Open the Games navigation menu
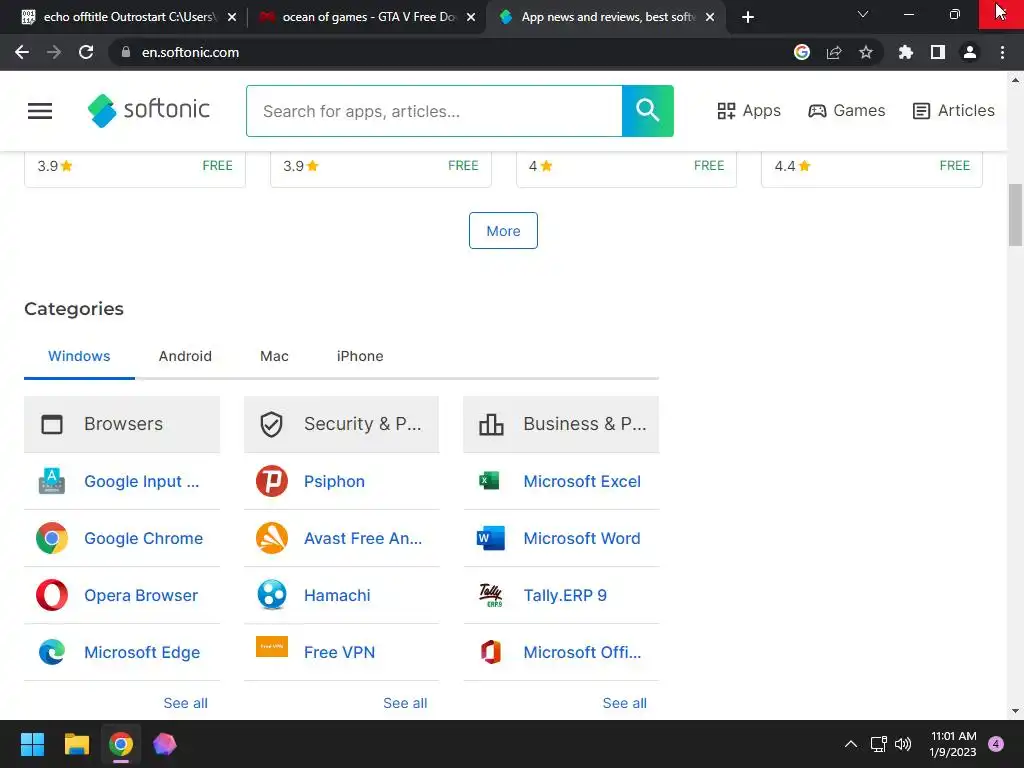The height and width of the screenshot is (768, 1024). coord(846,110)
